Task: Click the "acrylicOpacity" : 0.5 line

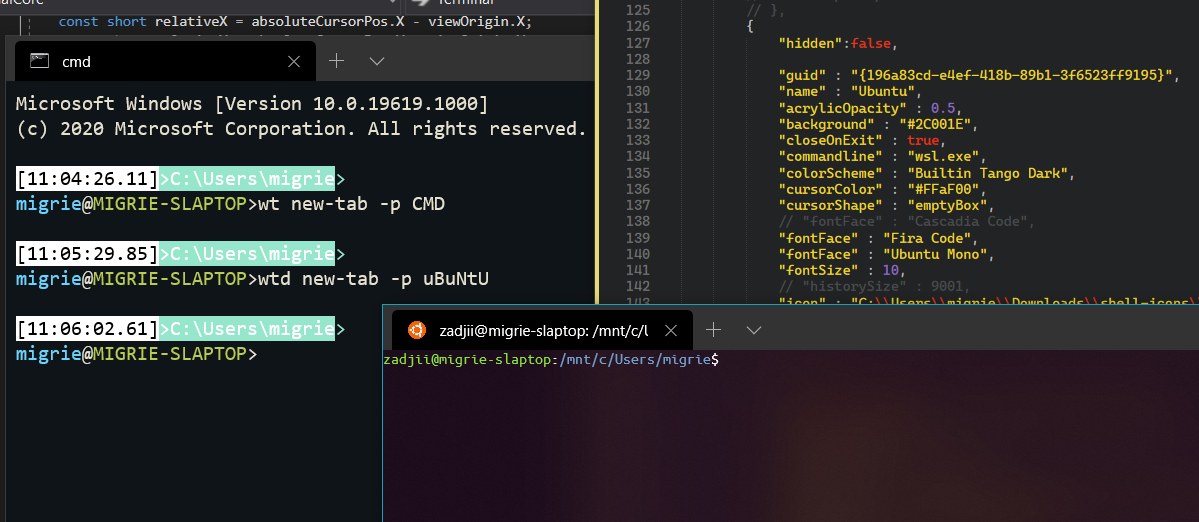Action: click(869, 107)
